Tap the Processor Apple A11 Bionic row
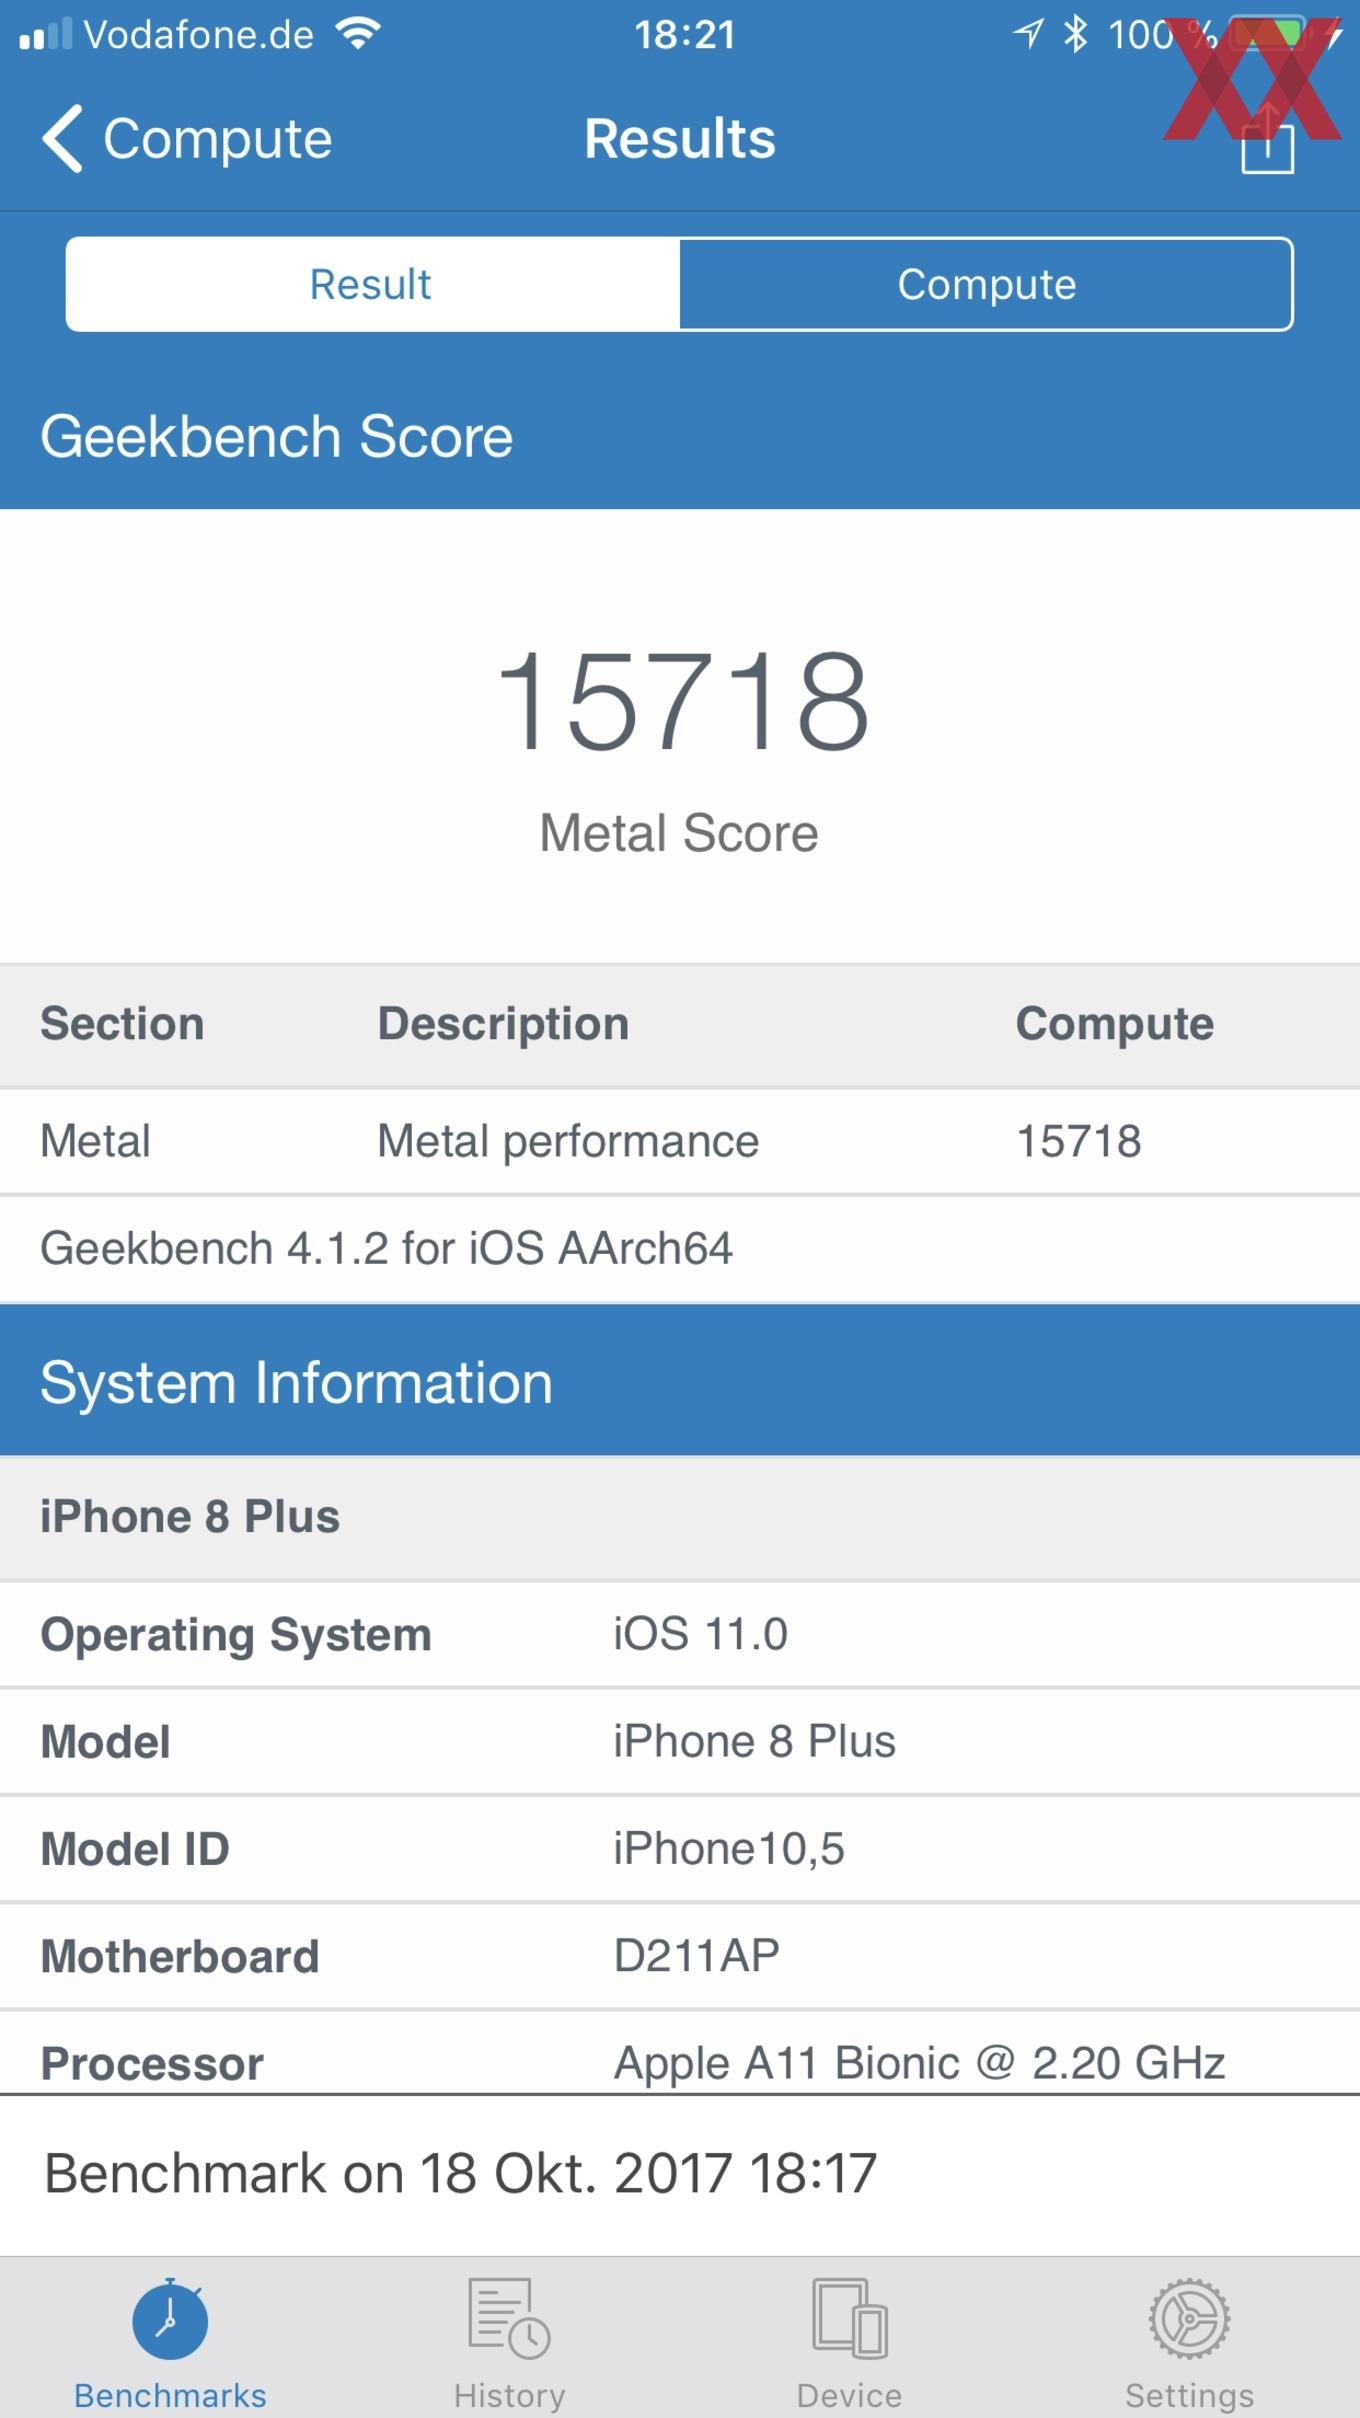The height and width of the screenshot is (2418, 1360). click(680, 2052)
